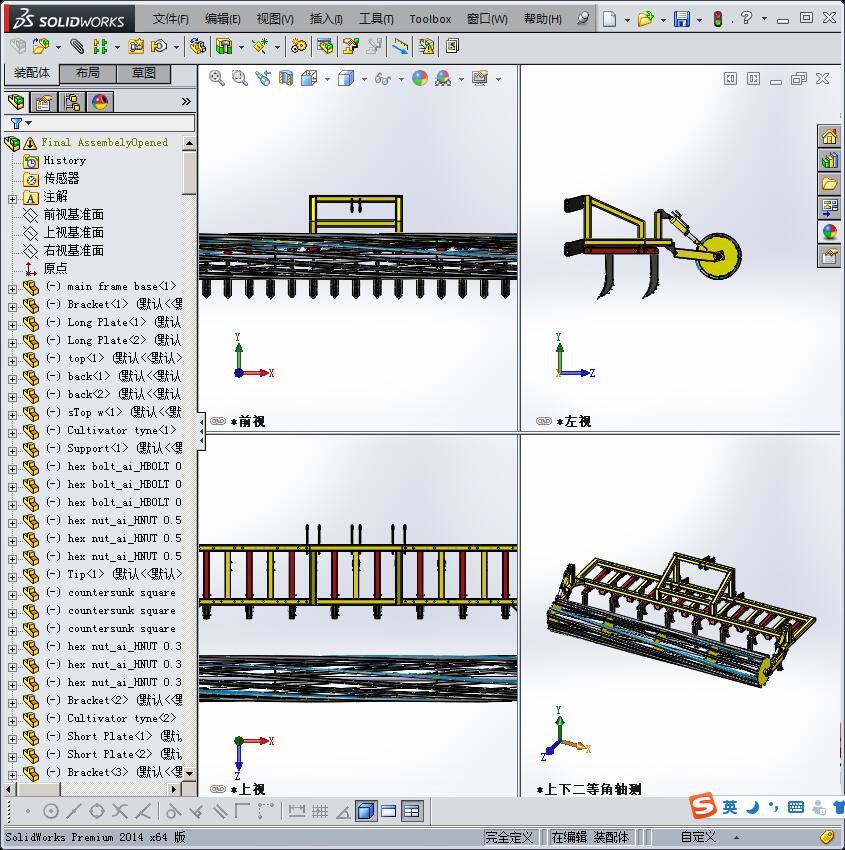Click the tree vertical scrollbar down arrow

189,774
